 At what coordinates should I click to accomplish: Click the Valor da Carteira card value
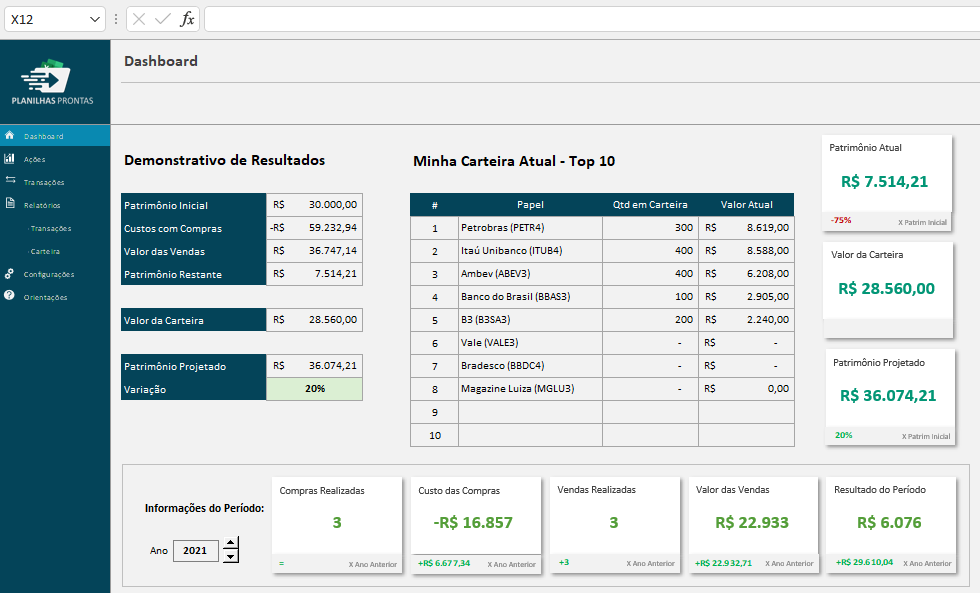pyautogui.click(x=886, y=289)
